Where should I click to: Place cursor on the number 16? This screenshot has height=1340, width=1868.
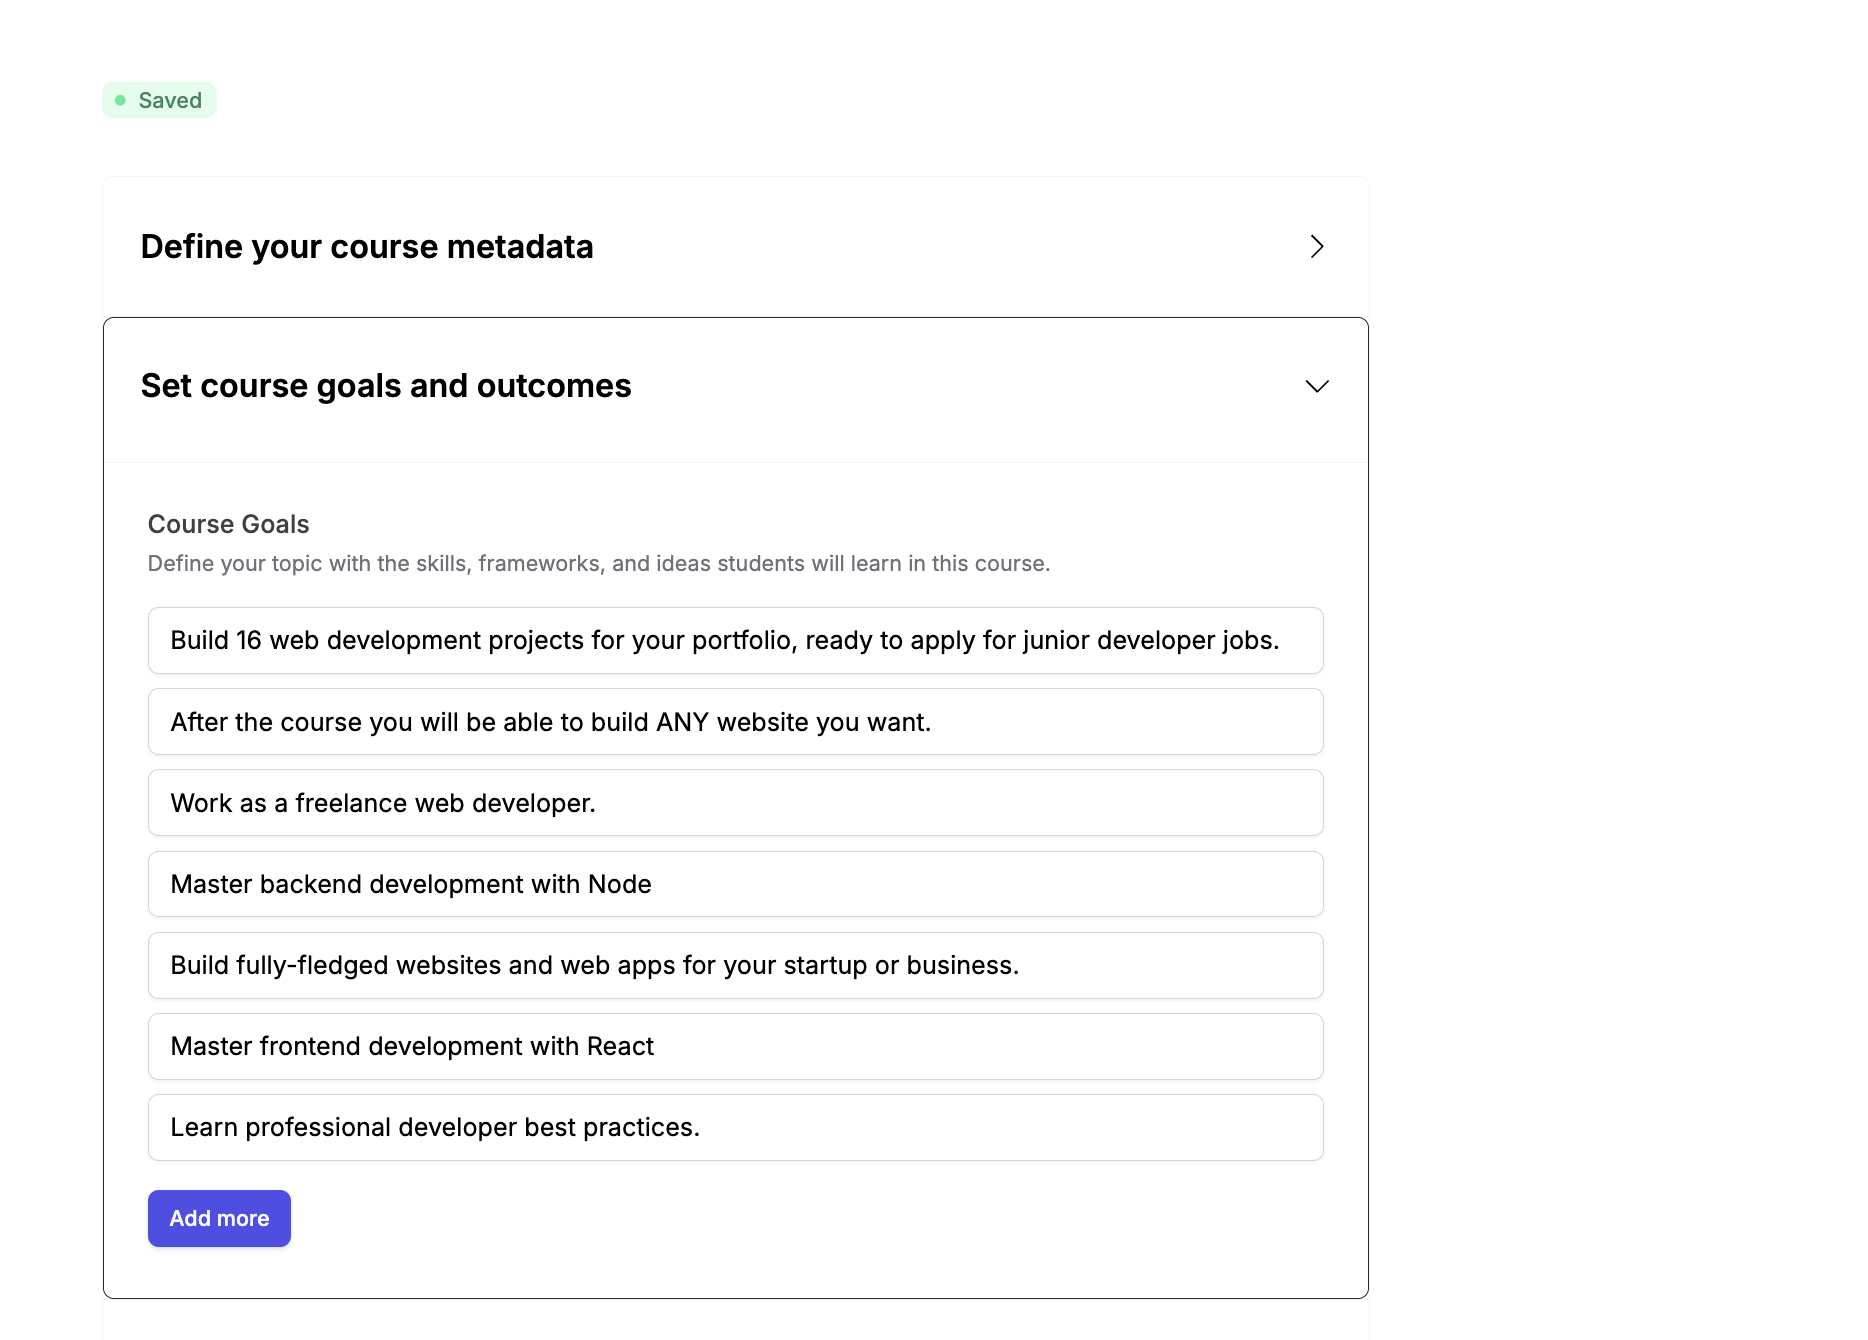[248, 640]
